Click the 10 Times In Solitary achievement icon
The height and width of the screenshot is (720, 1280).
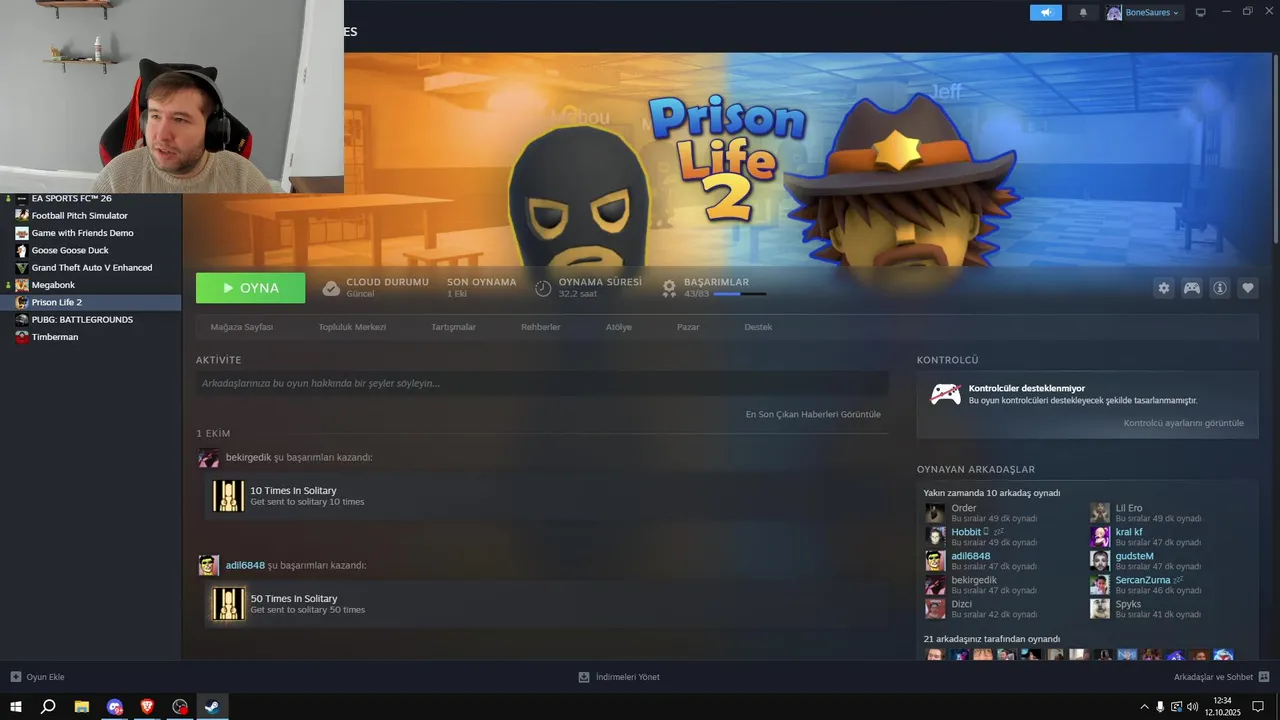(228, 496)
